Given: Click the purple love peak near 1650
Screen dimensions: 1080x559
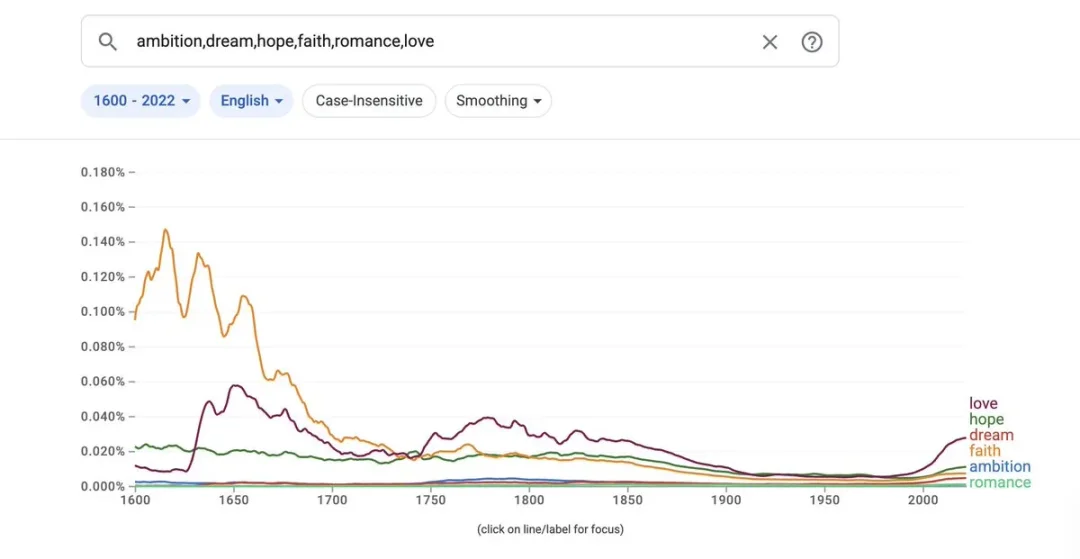Looking at the screenshot, I should (x=235, y=386).
